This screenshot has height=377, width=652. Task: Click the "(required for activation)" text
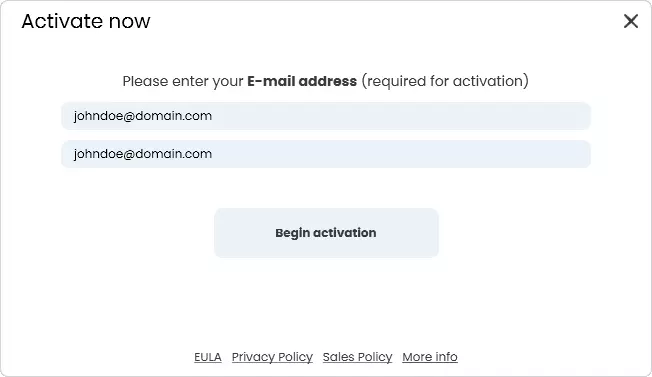pos(445,81)
